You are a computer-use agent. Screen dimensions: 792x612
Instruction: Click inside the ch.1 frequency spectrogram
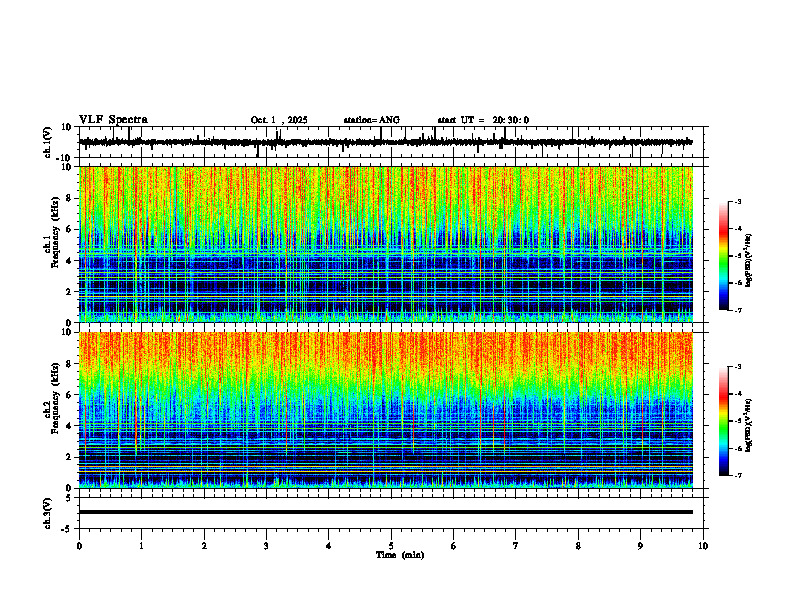[386, 244]
